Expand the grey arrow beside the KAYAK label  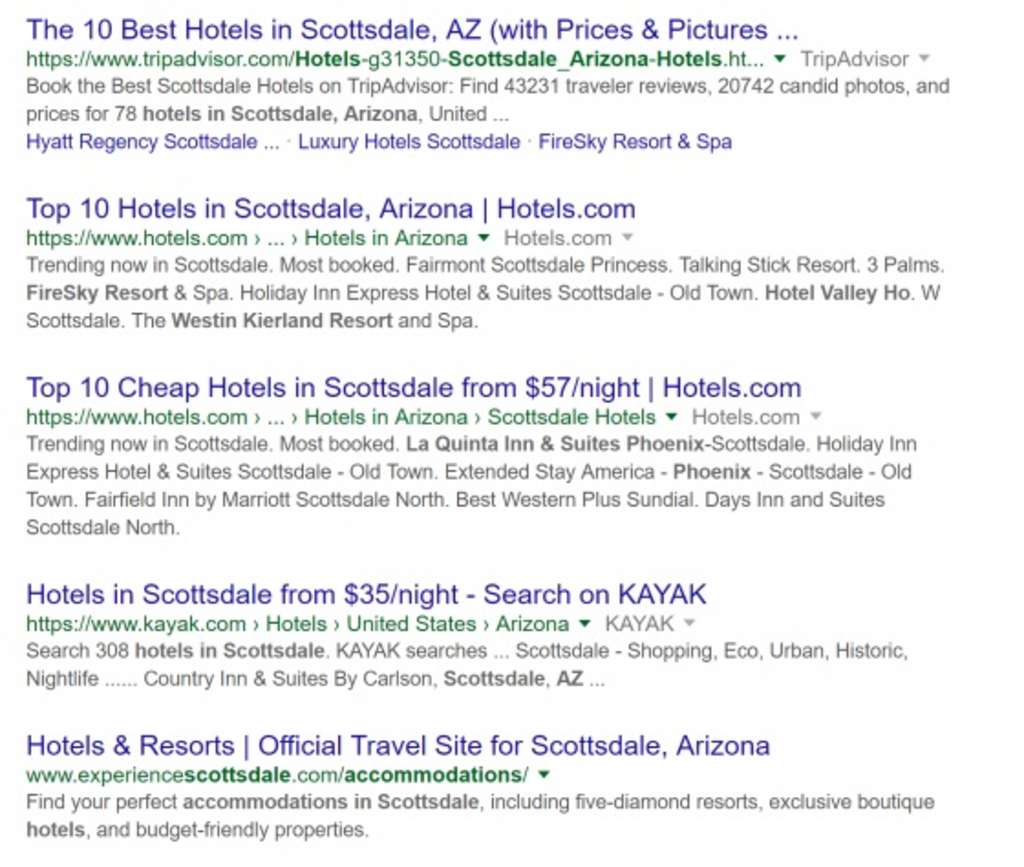point(688,624)
